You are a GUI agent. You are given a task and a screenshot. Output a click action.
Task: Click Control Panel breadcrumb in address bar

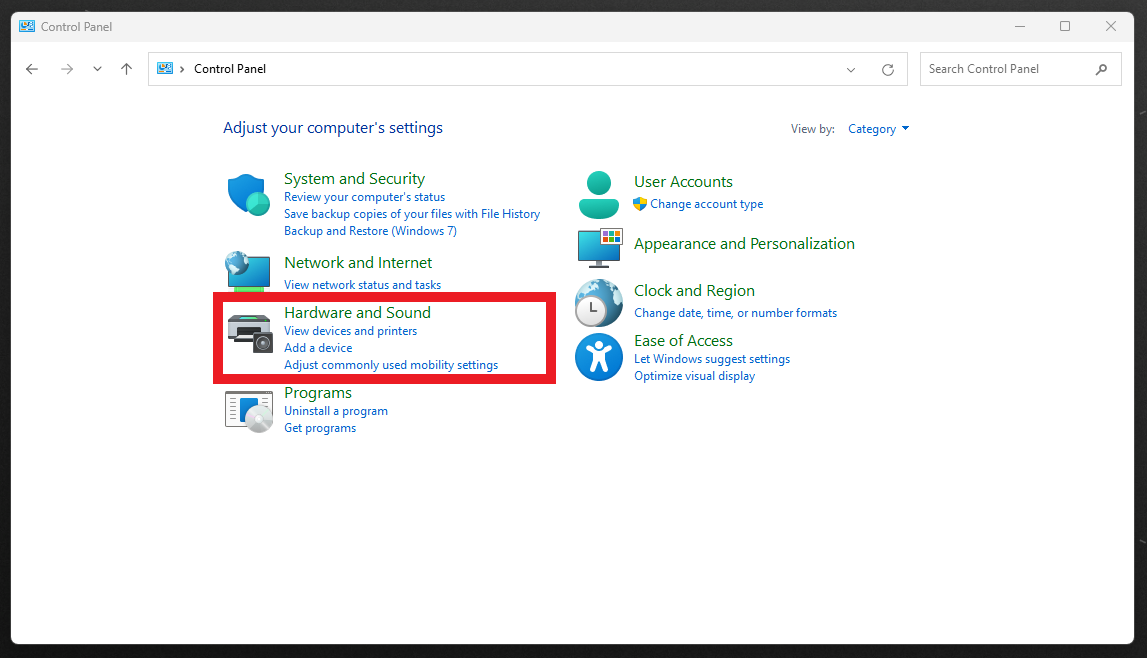(229, 69)
